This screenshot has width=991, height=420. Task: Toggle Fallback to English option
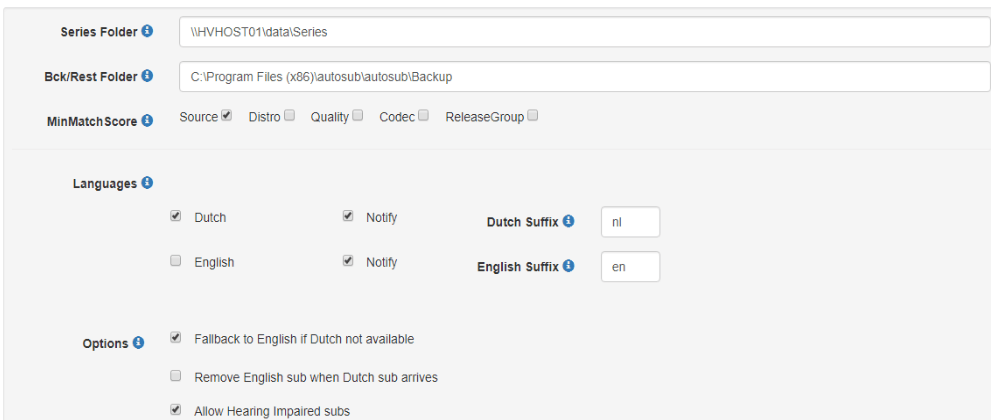coord(176,338)
